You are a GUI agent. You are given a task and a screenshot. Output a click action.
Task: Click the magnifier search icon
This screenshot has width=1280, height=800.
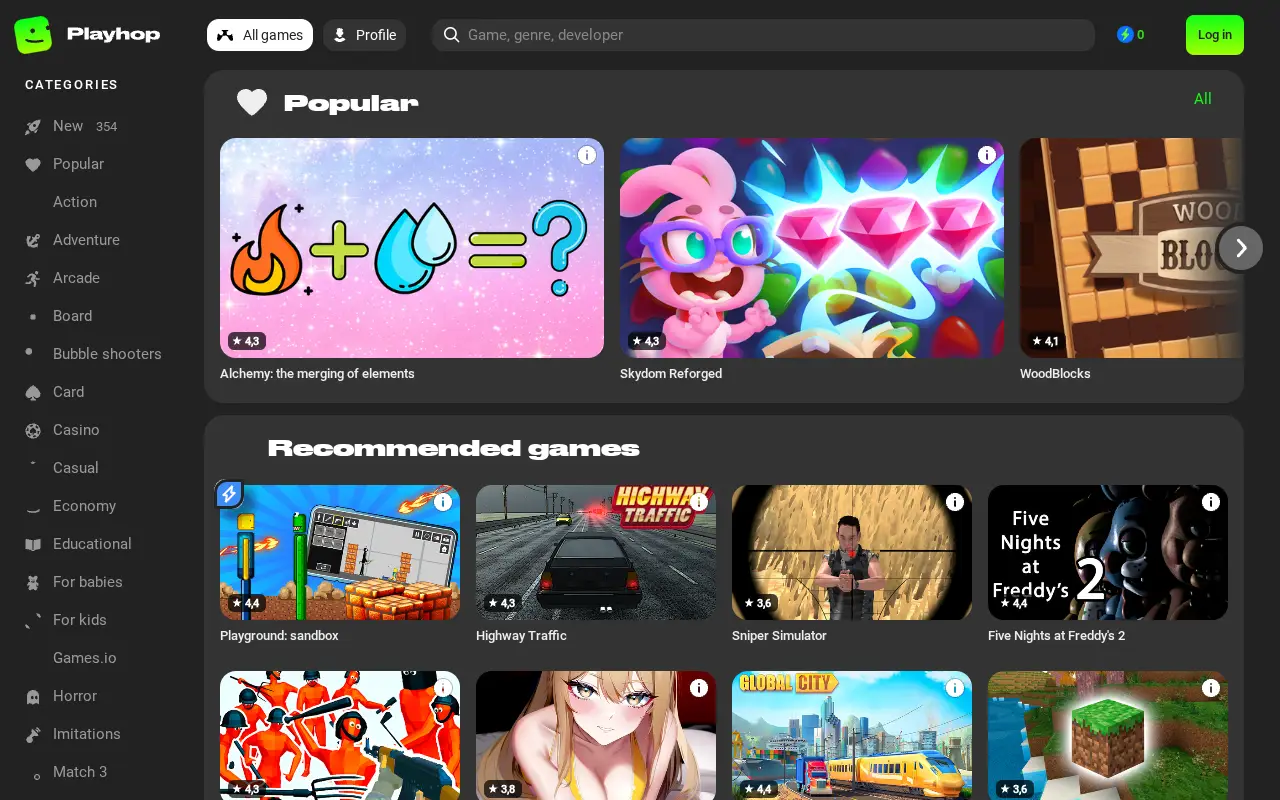[x=452, y=35]
